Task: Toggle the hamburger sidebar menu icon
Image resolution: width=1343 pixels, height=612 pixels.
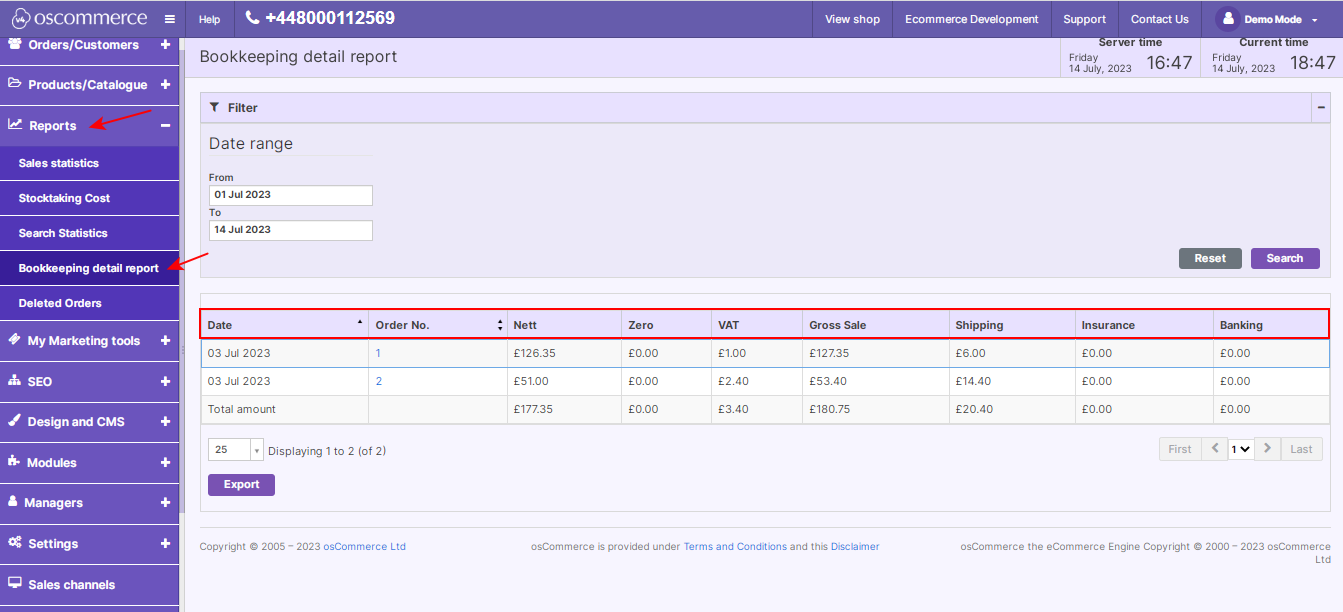Action: click(170, 19)
